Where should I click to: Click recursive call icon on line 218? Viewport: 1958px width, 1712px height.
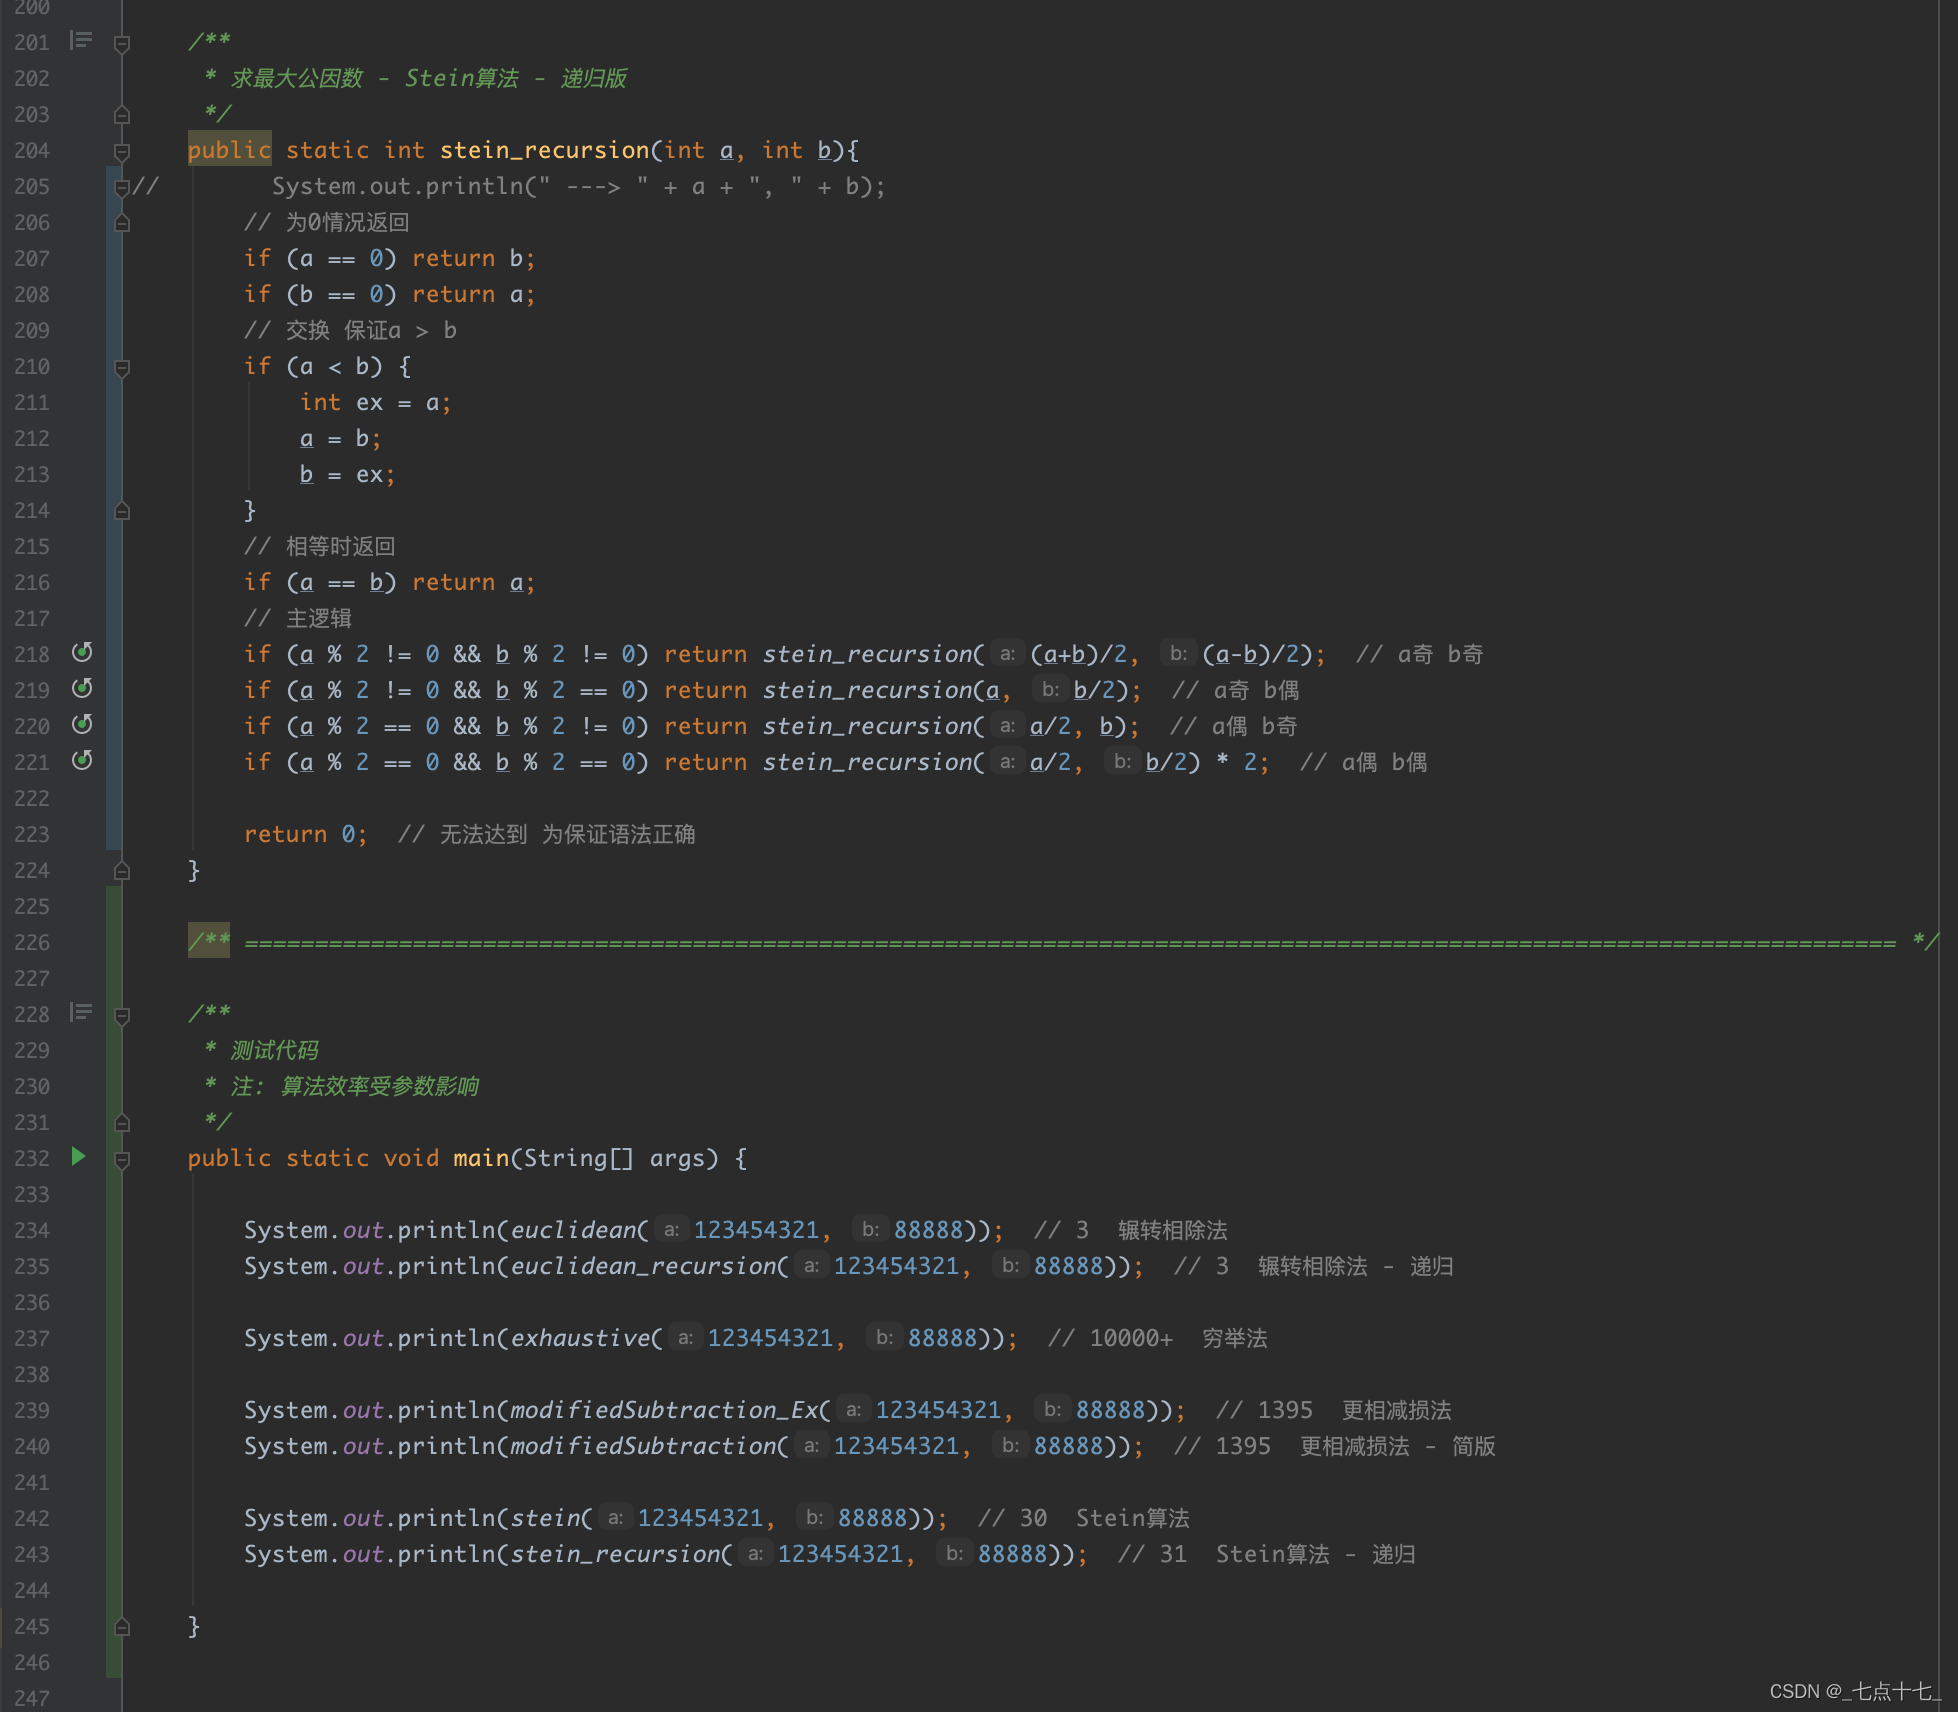pos(82,653)
